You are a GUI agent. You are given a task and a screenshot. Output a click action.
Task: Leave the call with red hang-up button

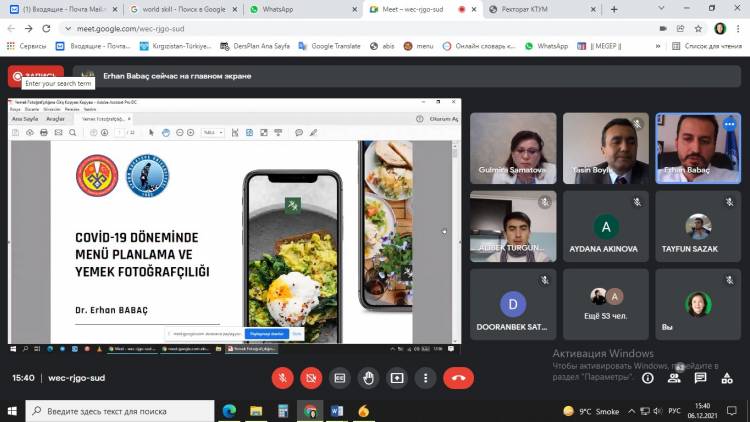click(x=458, y=378)
